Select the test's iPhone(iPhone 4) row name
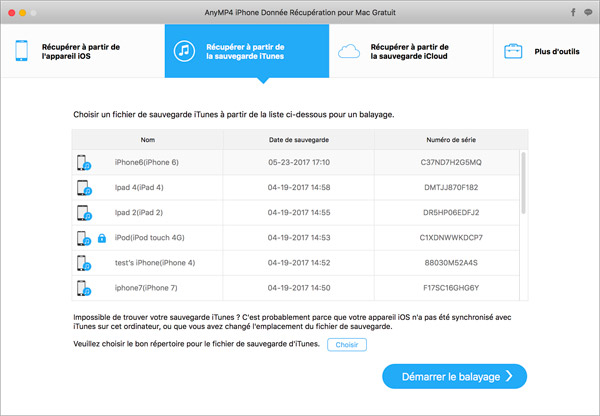The image size is (600, 416). pos(155,263)
